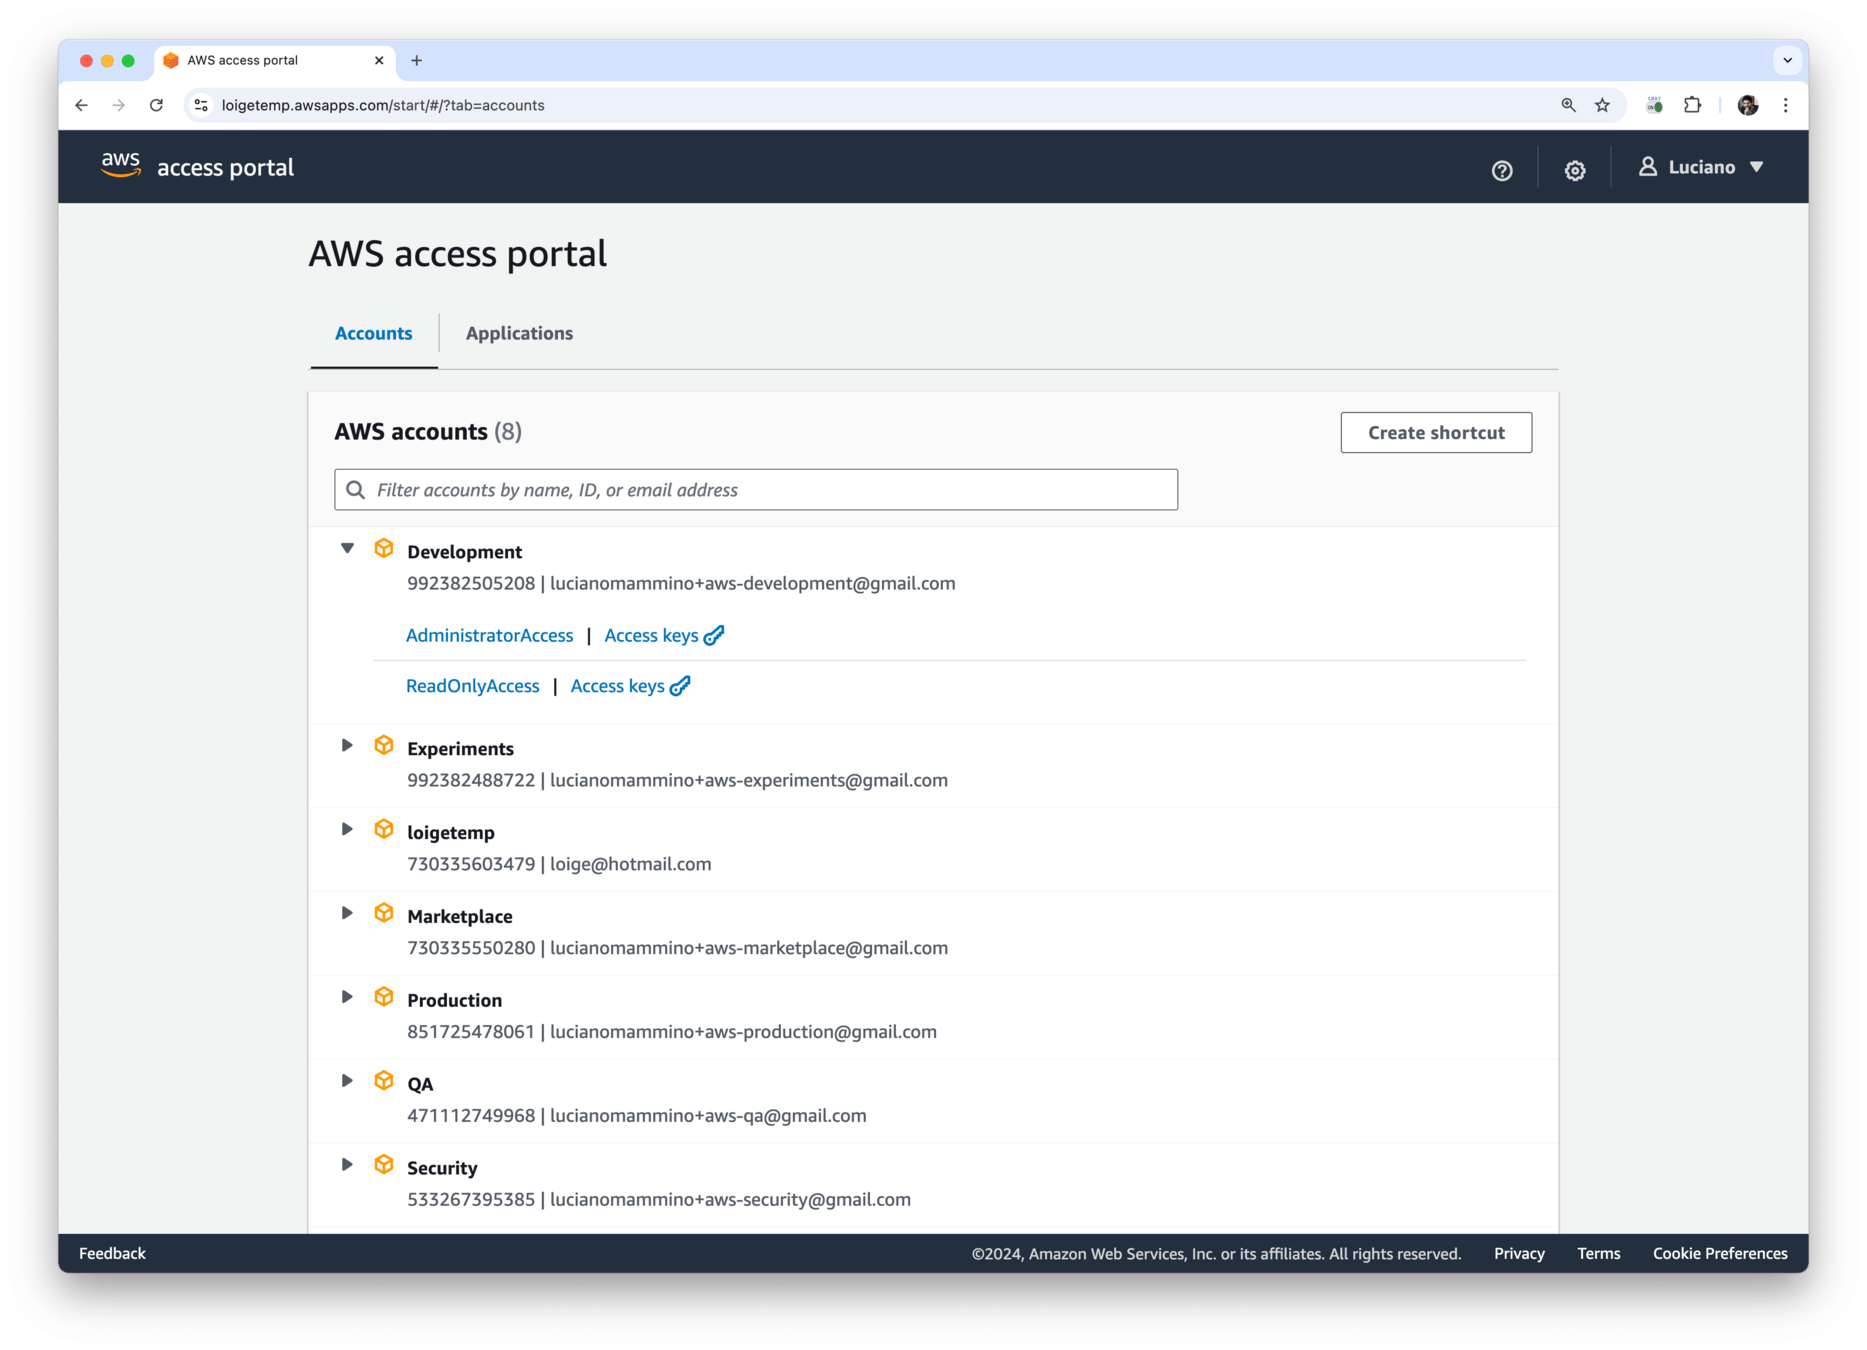Expand the loigetemp account
Screen dimensions: 1867x1350
[x=347, y=830]
